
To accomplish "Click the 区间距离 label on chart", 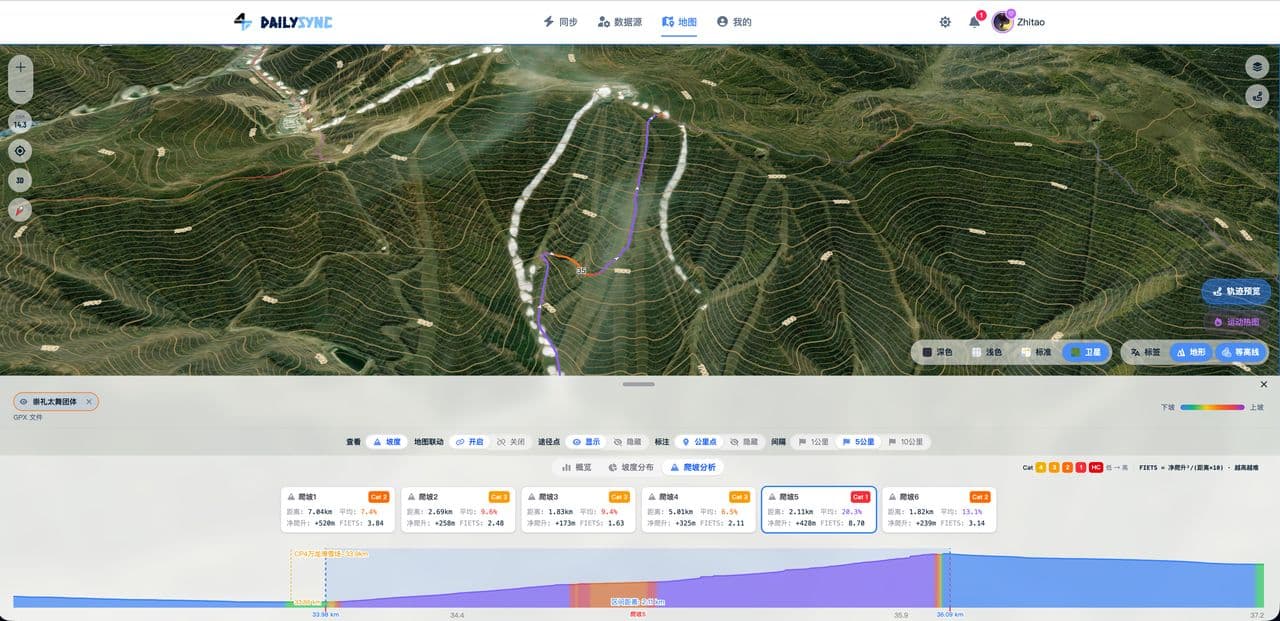I will click(638, 602).
